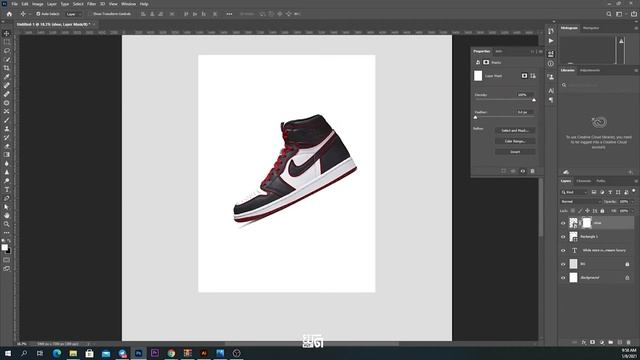Screen dimensions: 640x360
Task: Toggle visibility of the shoe layer
Action: coord(563,223)
